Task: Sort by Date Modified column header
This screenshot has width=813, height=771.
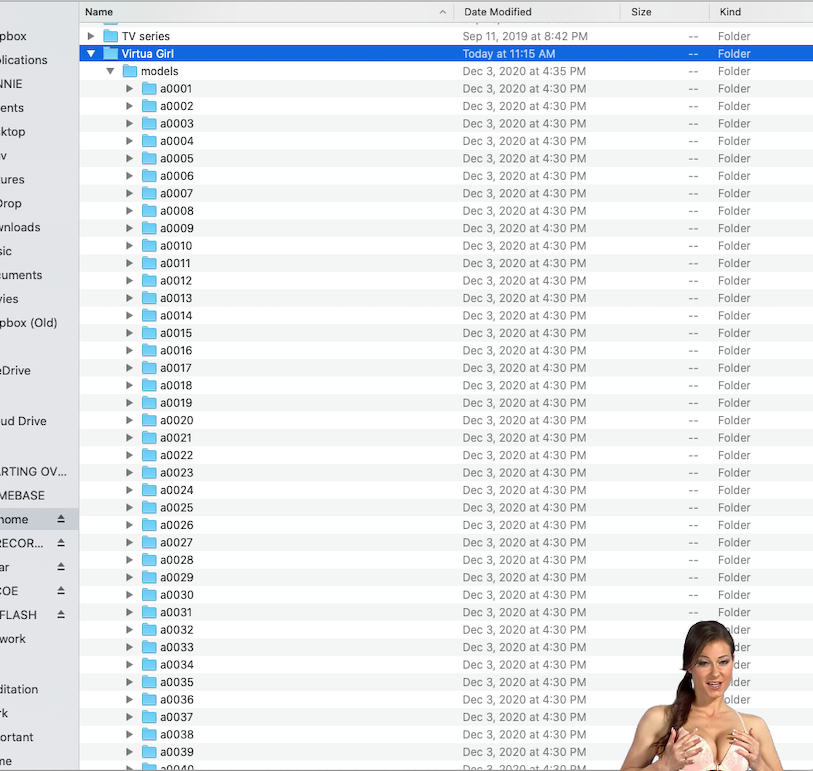Action: (497, 12)
